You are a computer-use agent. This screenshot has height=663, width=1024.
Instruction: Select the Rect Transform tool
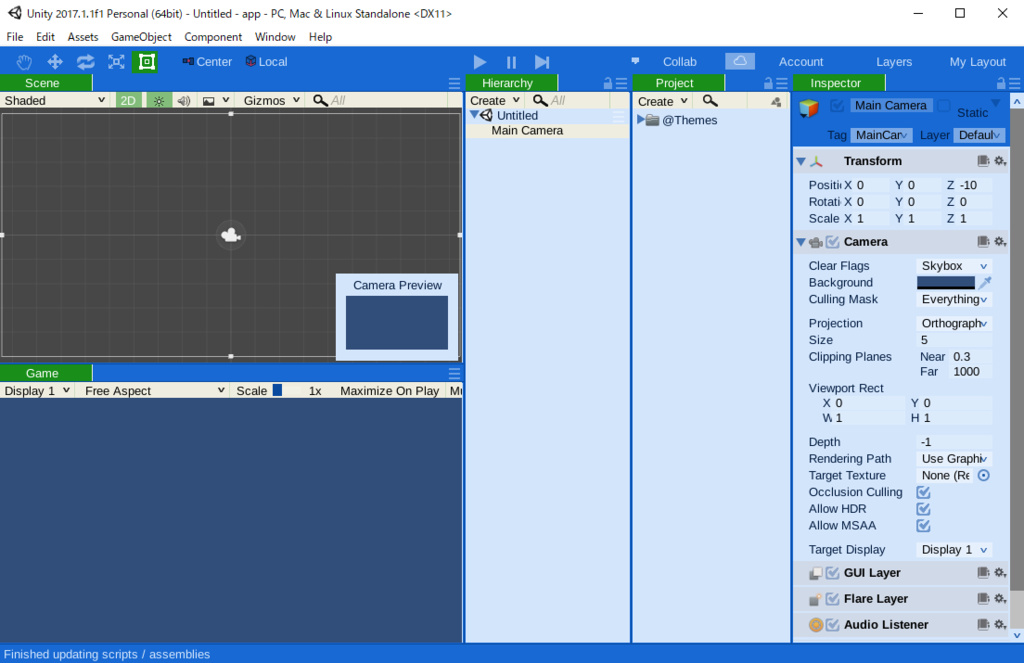(x=146, y=62)
